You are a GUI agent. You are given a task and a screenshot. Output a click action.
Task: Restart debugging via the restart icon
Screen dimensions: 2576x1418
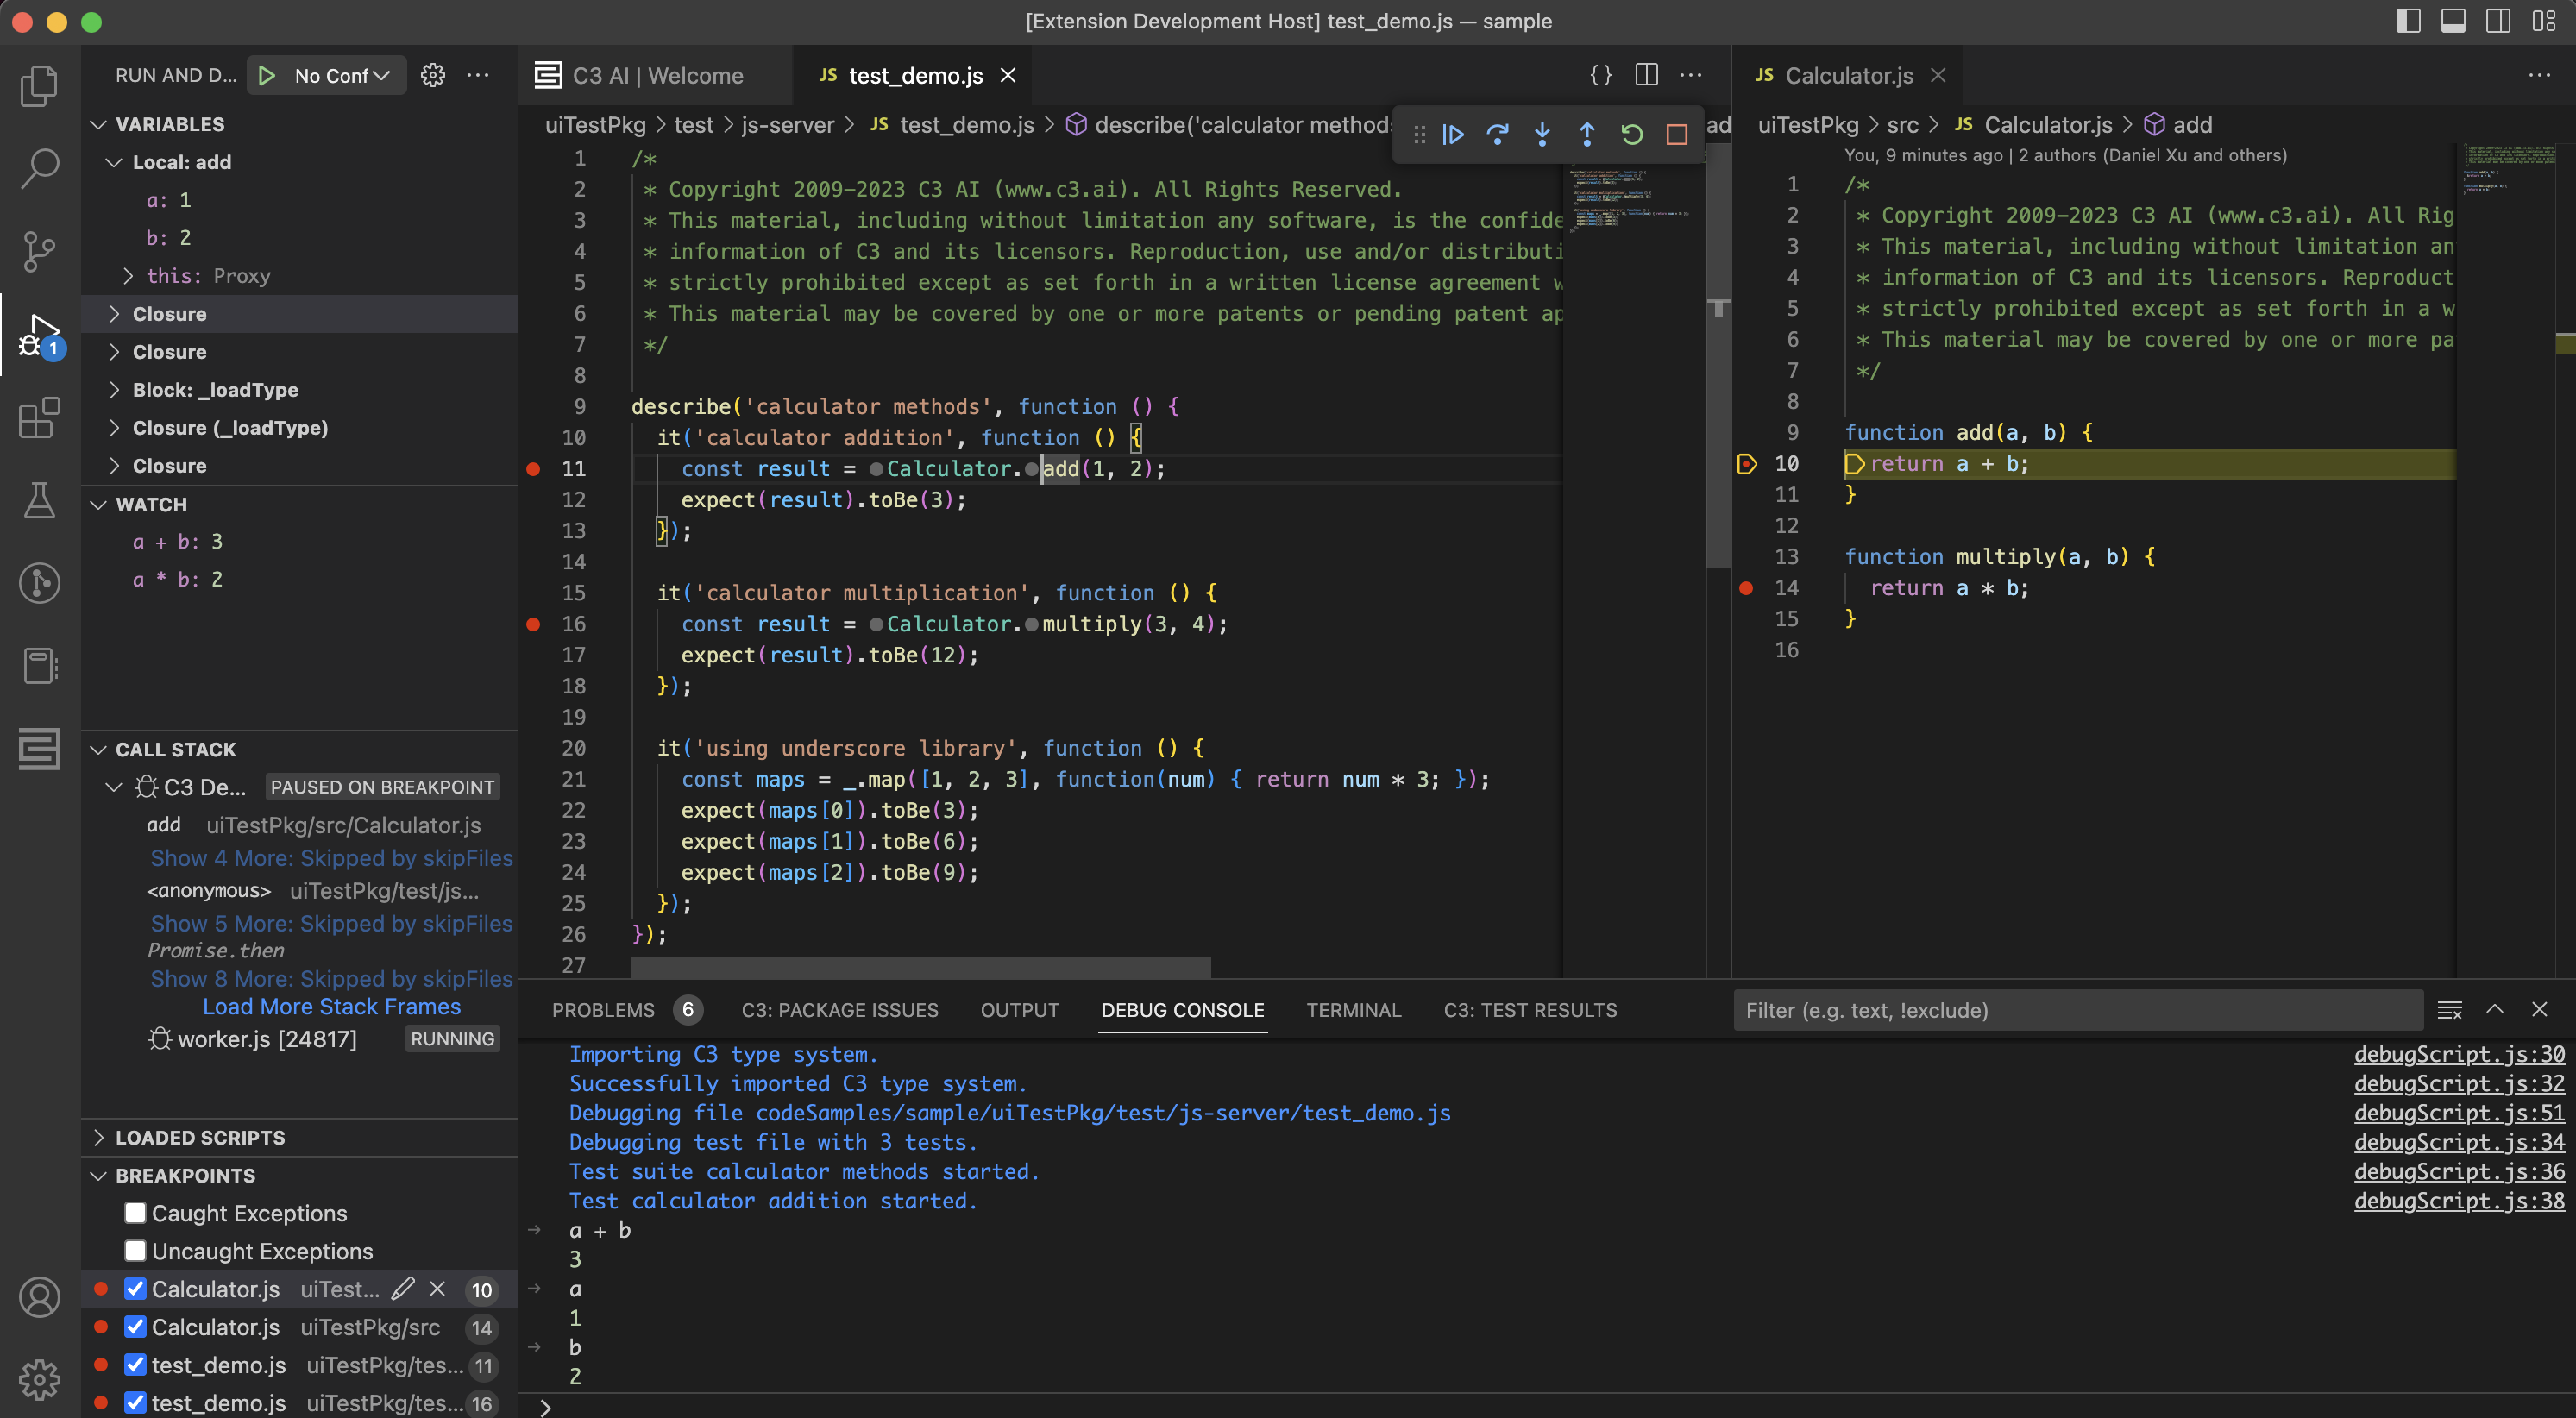(1632, 134)
